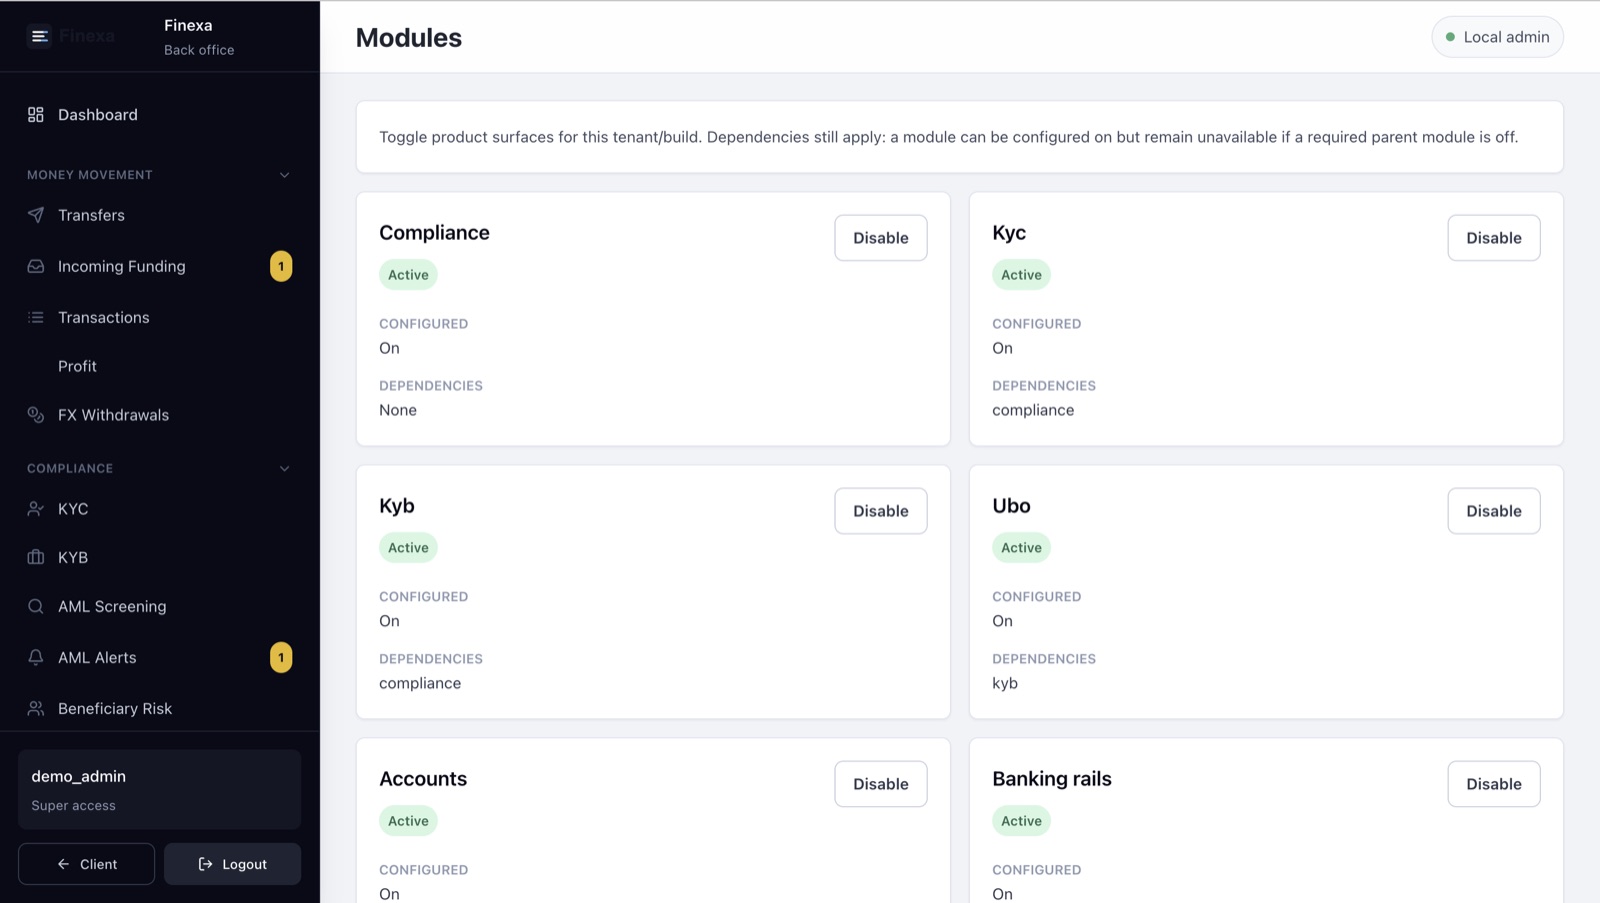Click the Beneficiary Risk users icon
This screenshot has width=1600, height=903.
point(36,708)
